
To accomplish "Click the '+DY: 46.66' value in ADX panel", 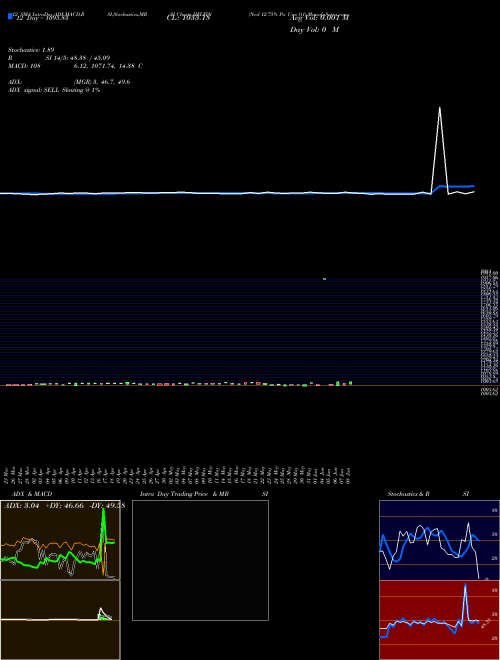I will point(64,506).
